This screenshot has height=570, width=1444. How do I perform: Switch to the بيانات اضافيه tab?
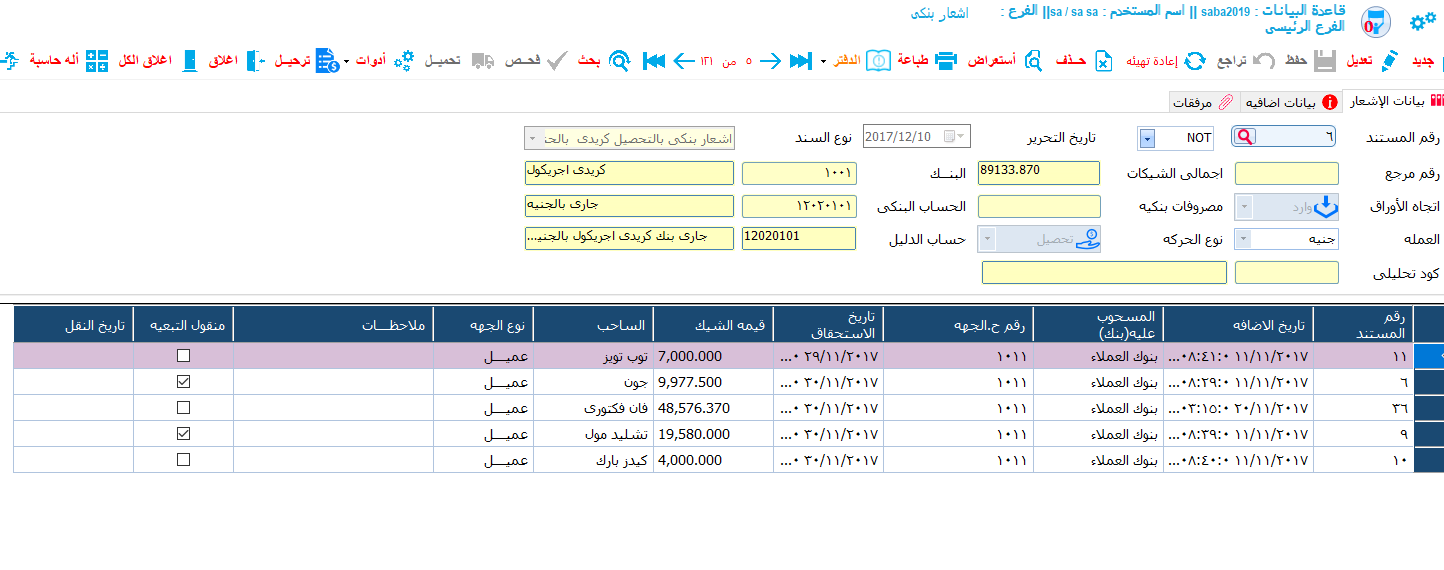pos(1291,102)
